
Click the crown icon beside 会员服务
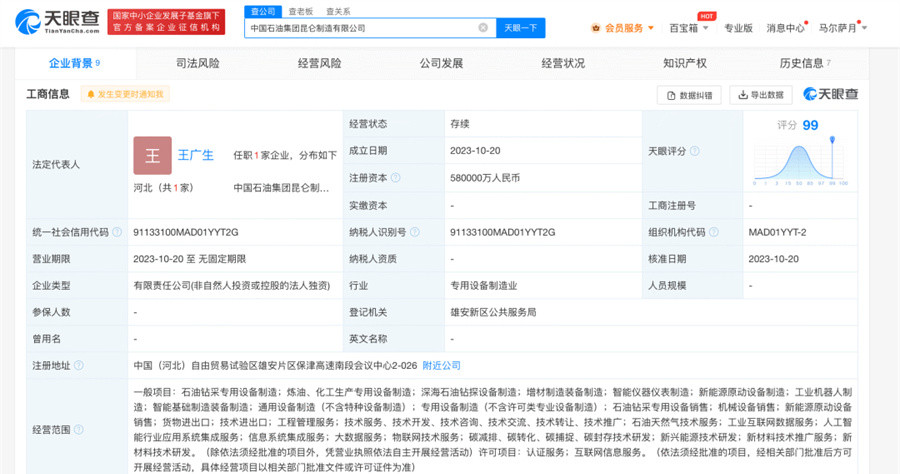pos(596,28)
